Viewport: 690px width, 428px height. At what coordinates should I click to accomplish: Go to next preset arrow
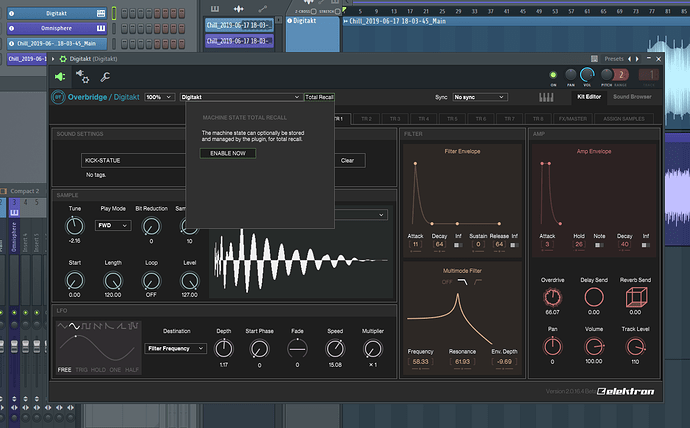coord(637,59)
